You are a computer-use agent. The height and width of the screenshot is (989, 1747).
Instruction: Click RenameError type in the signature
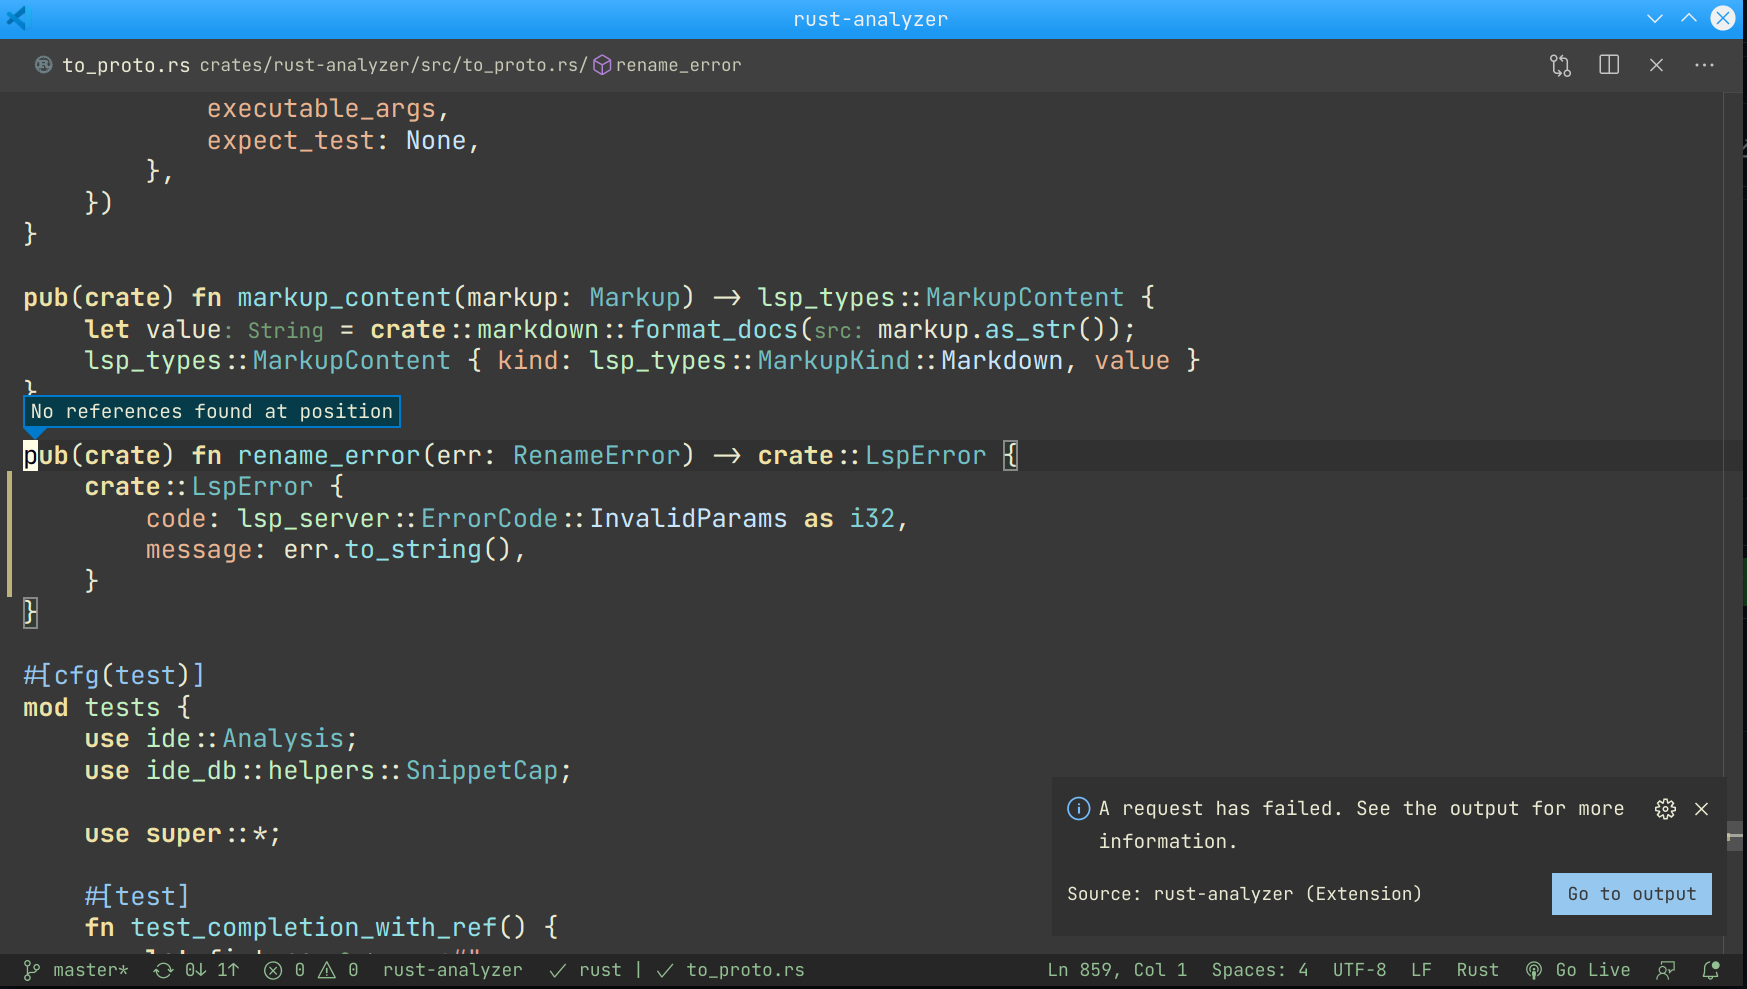point(596,456)
